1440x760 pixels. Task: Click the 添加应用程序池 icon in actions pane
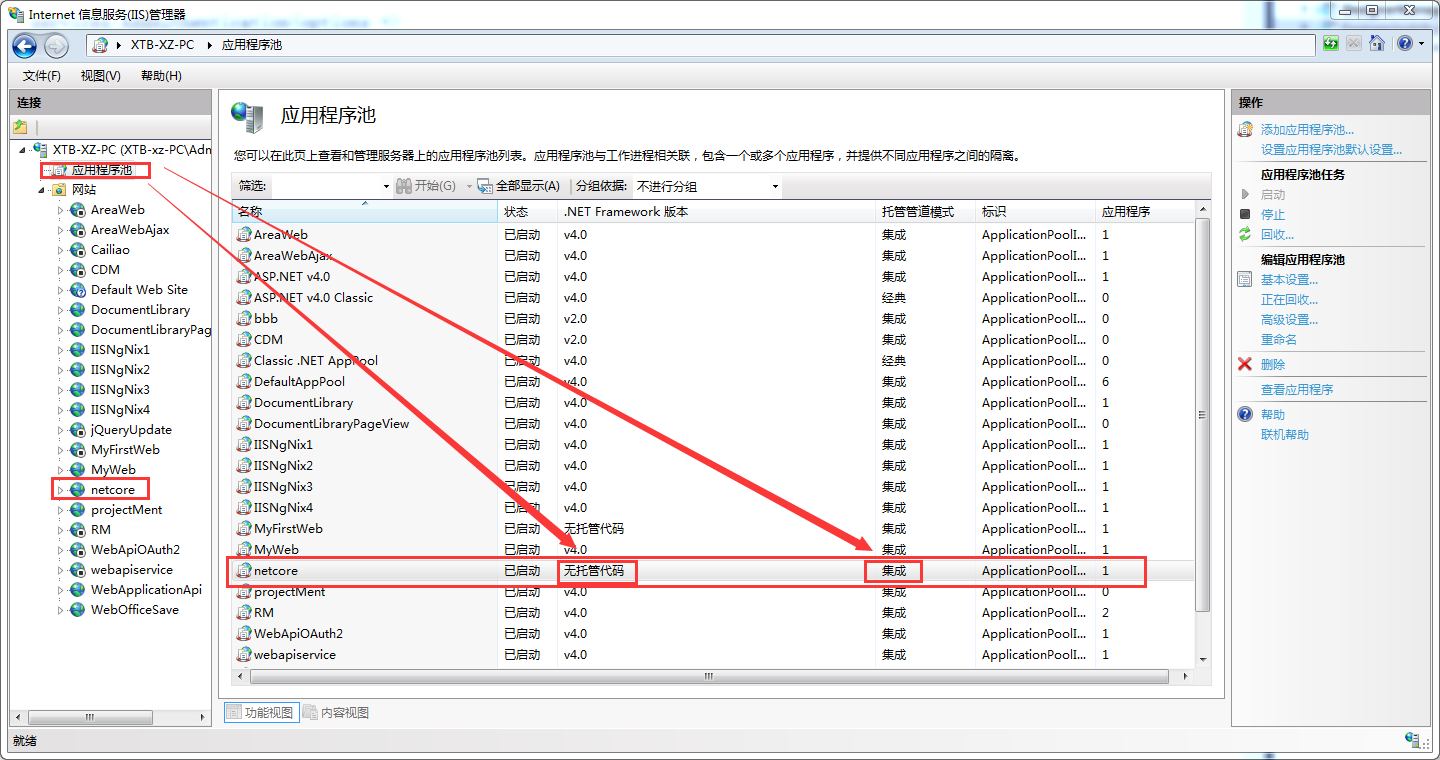tap(1245, 130)
